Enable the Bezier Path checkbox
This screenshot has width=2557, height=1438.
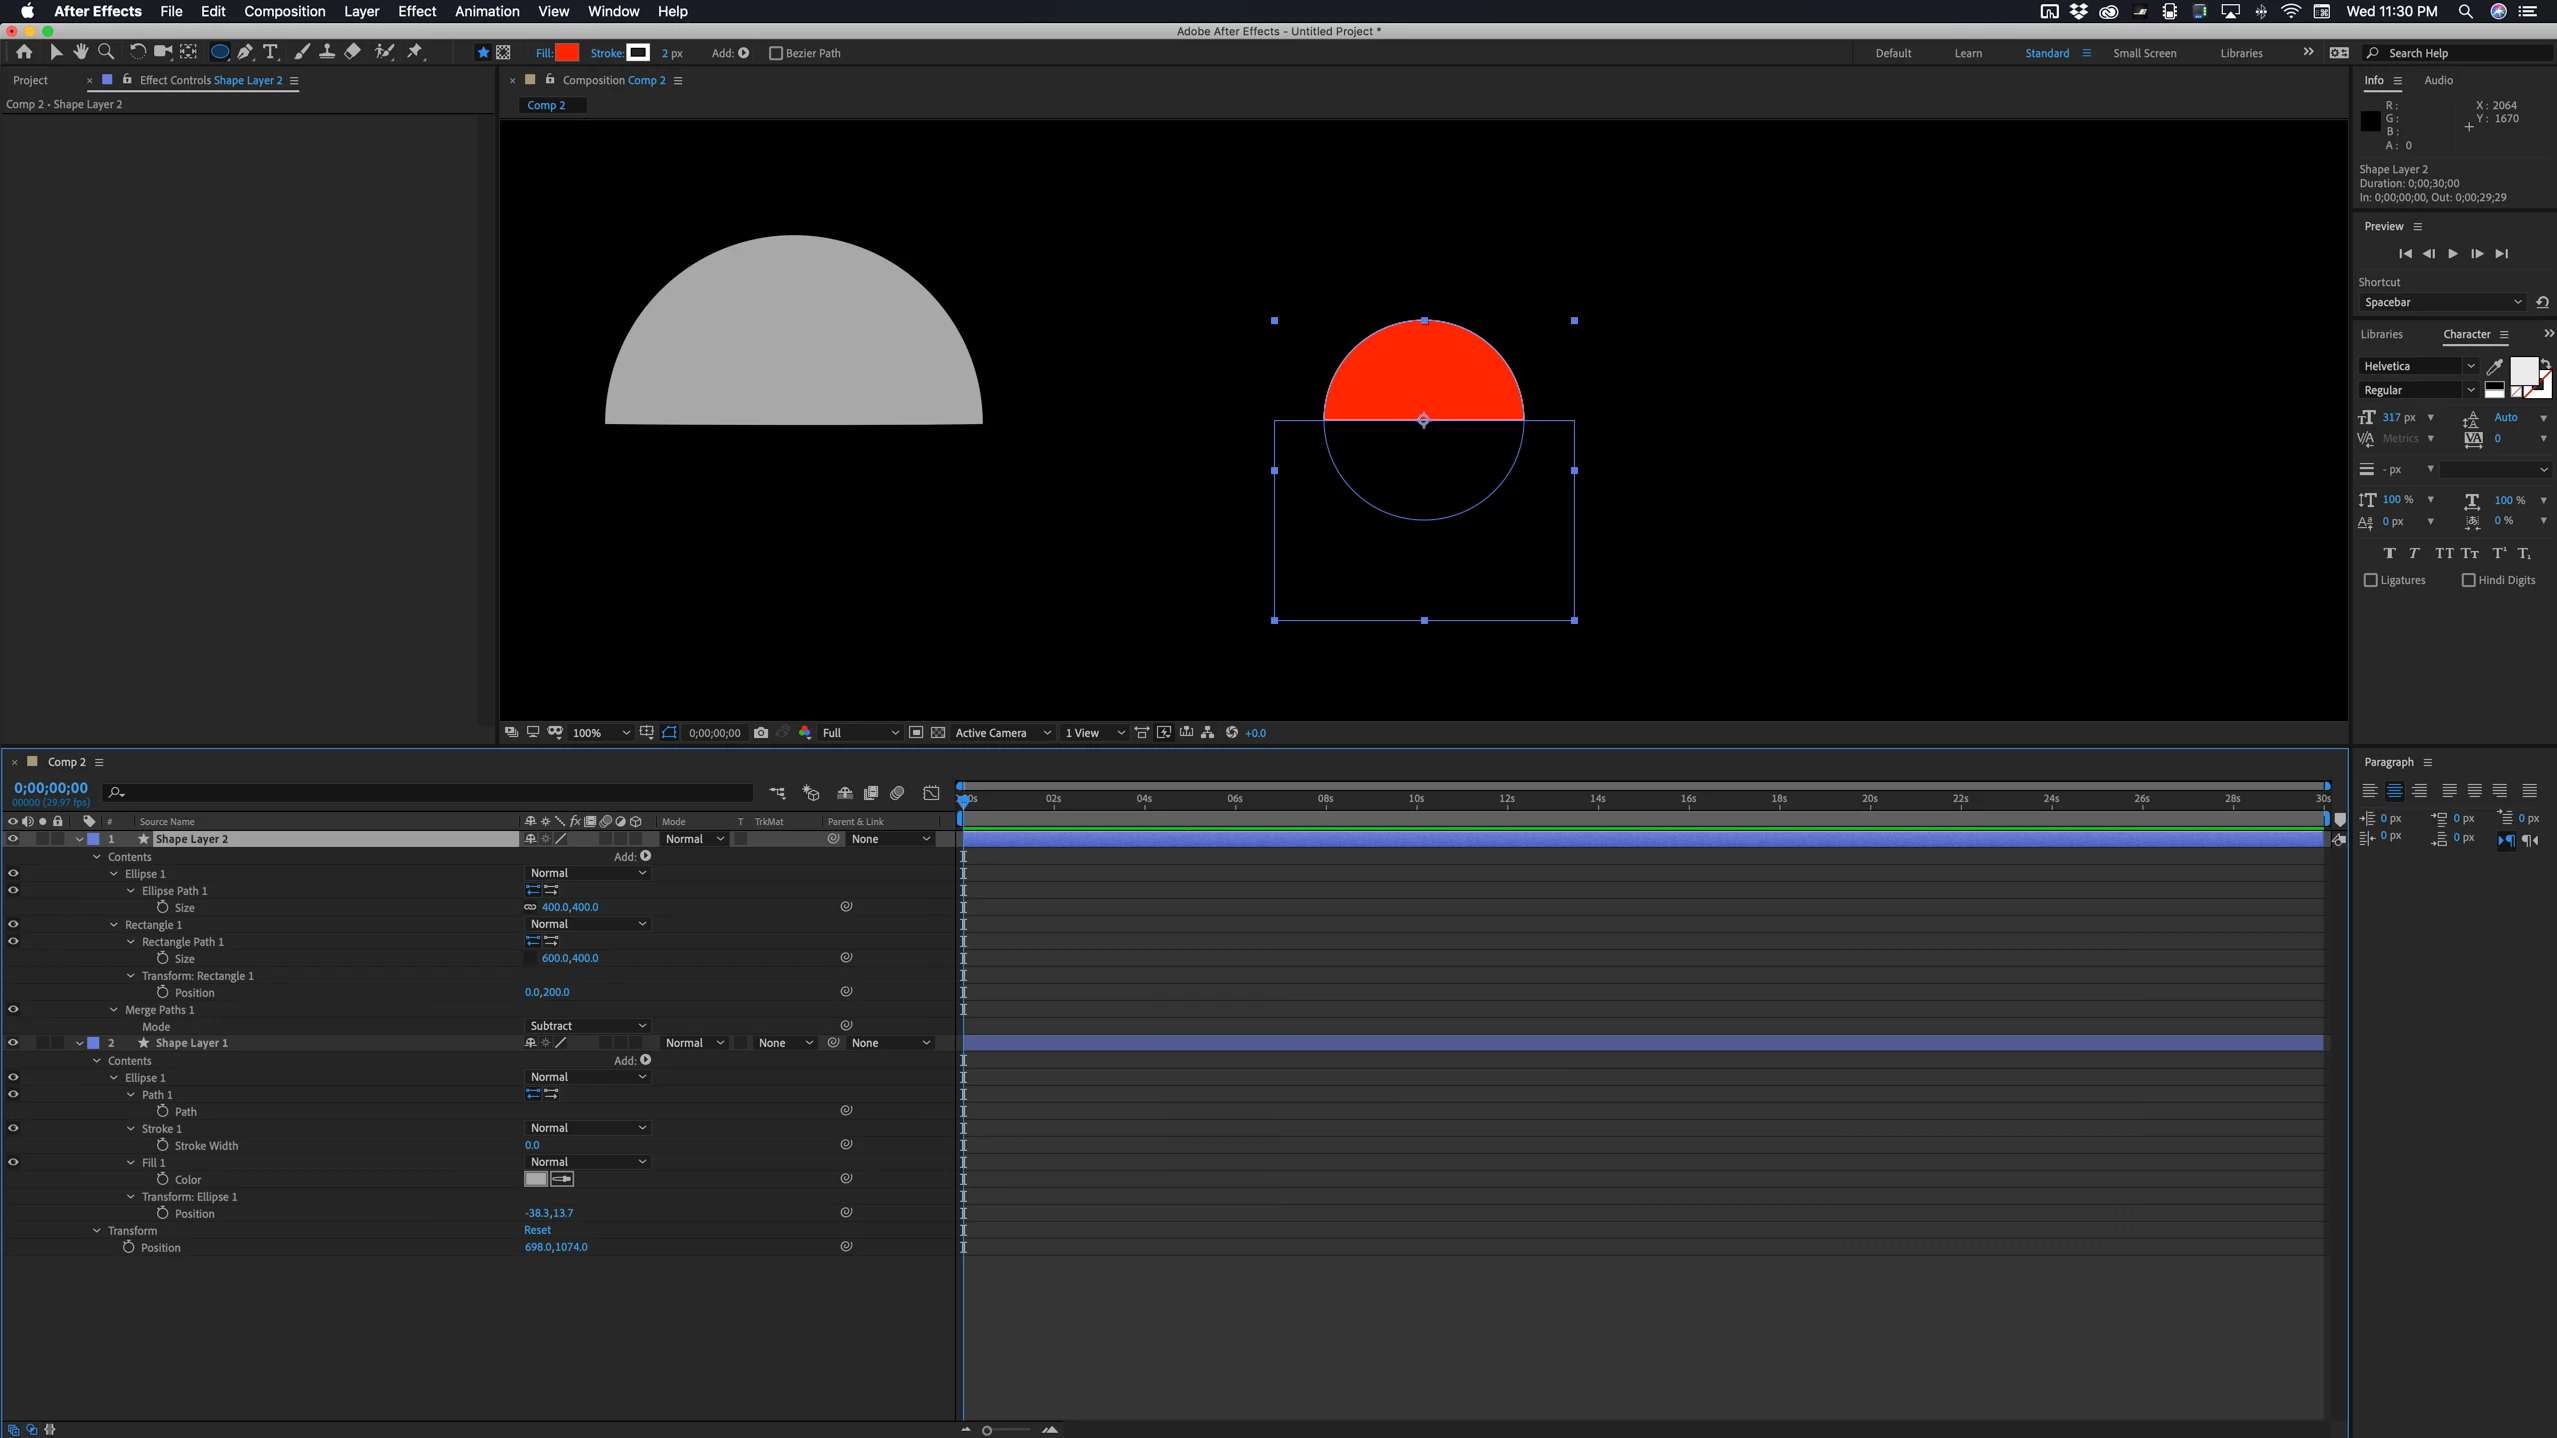point(776,53)
